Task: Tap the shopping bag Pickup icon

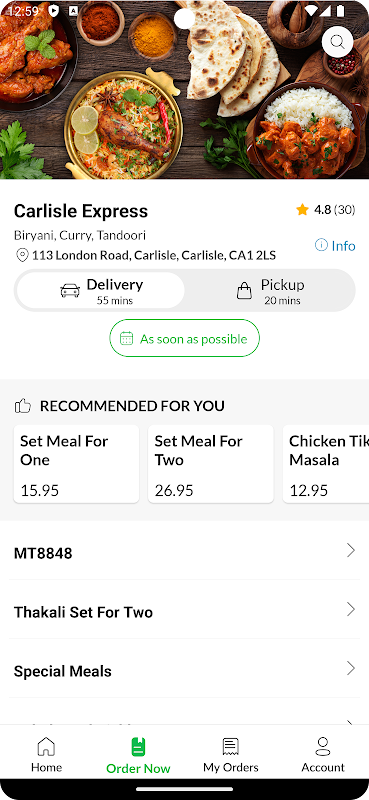Action: pyautogui.click(x=244, y=291)
